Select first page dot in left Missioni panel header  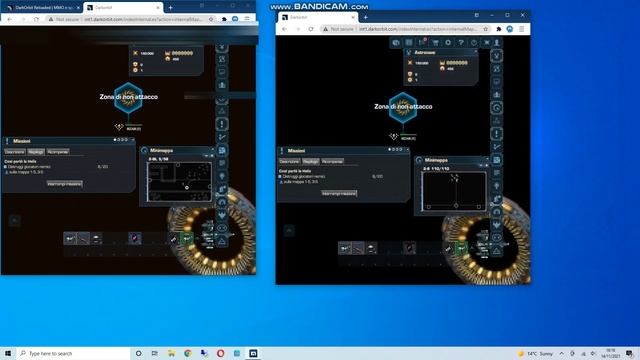pyautogui.click(x=115, y=140)
